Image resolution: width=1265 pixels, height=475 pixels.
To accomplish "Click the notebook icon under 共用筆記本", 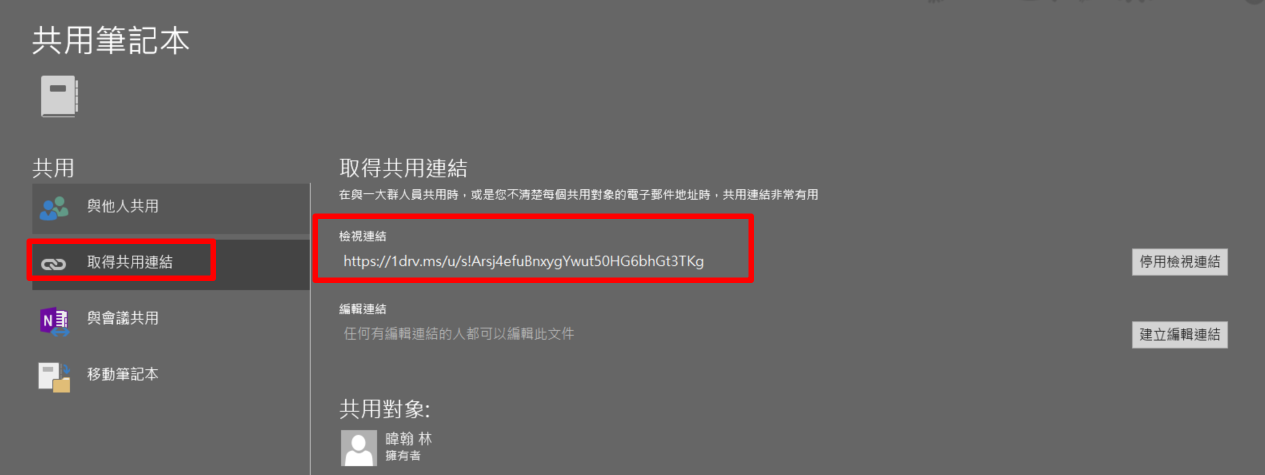I will pyautogui.click(x=59, y=98).
